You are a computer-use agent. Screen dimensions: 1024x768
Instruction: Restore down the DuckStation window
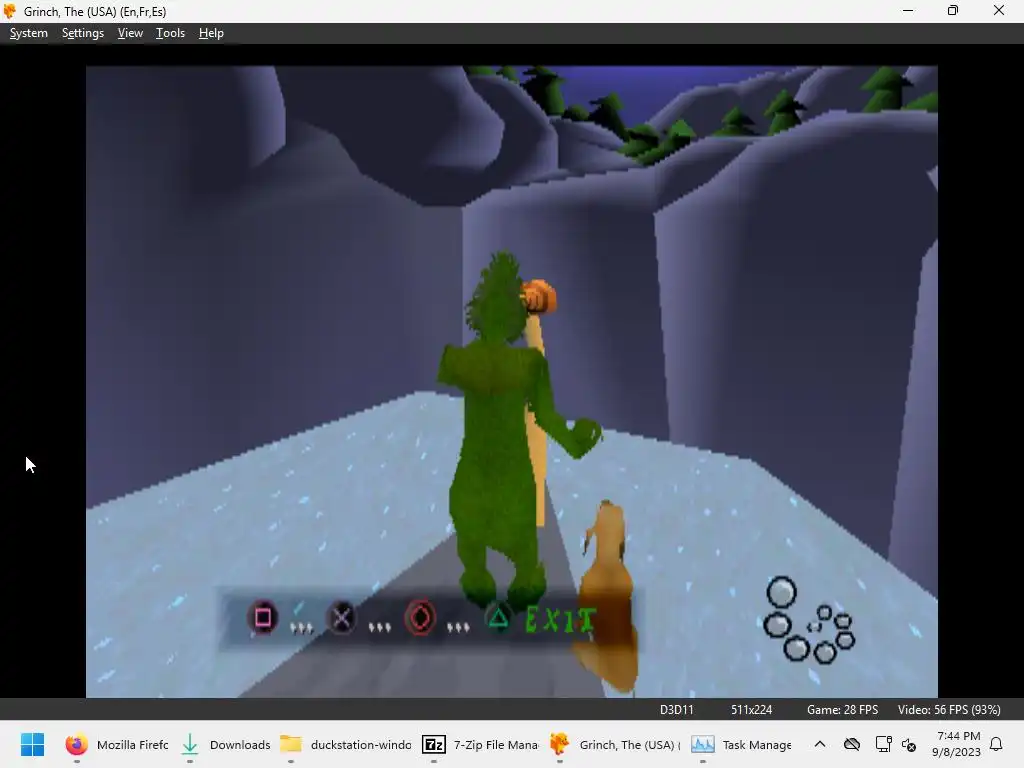953,11
